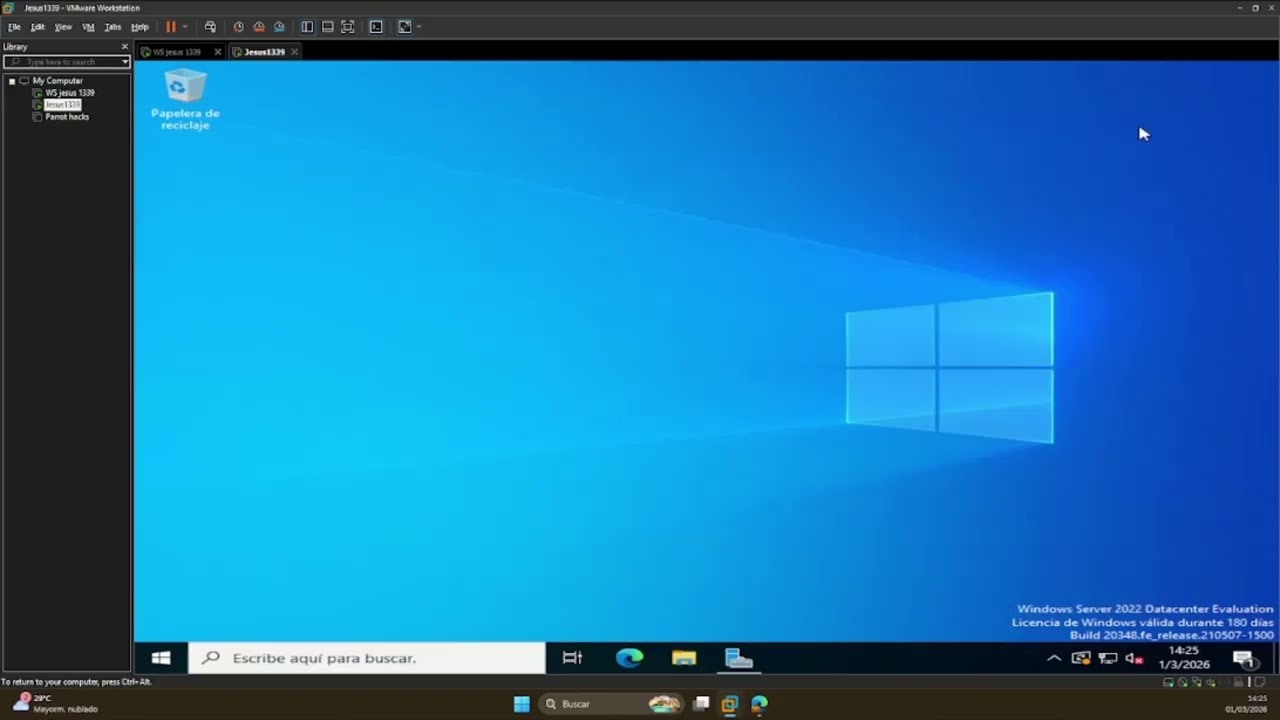Close the Library panel
The width and height of the screenshot is (1280, 720).
[x=125, y=47]
